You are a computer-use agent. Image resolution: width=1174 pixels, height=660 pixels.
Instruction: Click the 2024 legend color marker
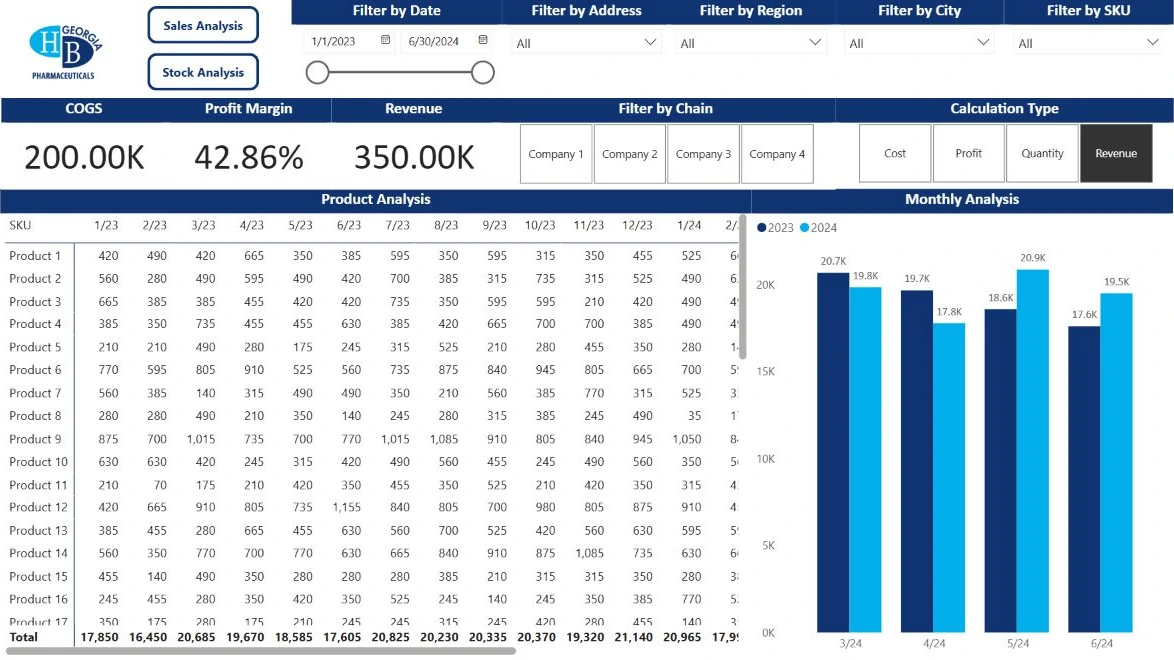(x=804, y=228)
